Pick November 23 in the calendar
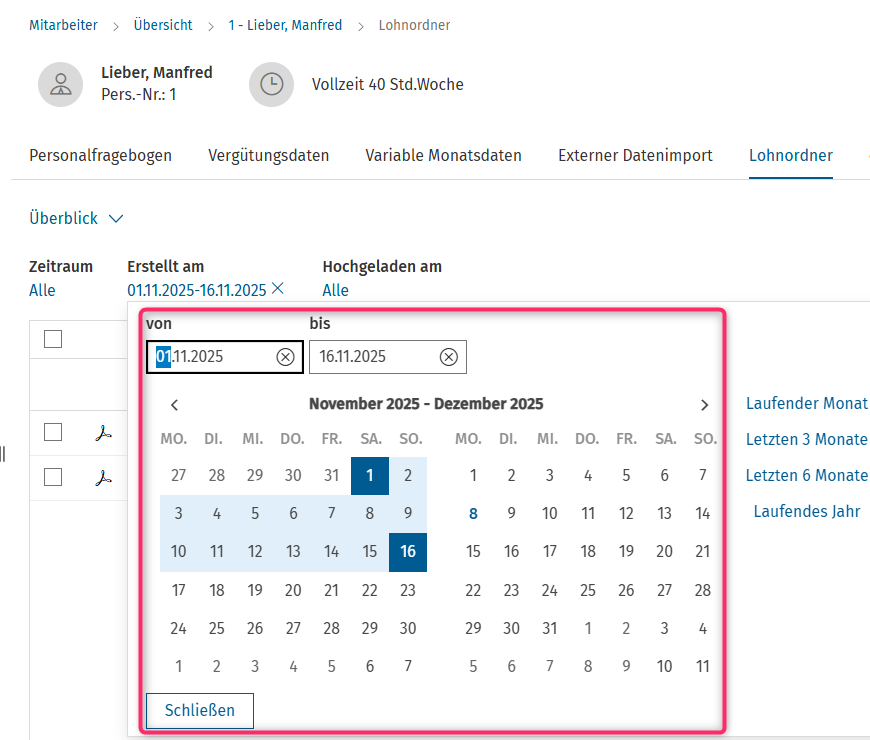870x740 pixels. [408, 590]
